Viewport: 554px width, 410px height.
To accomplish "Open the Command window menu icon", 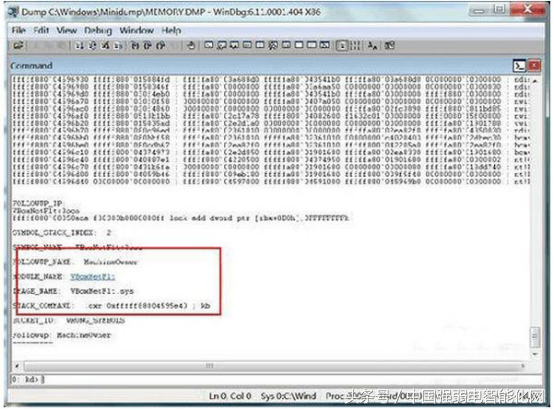I will click(519, 66).
